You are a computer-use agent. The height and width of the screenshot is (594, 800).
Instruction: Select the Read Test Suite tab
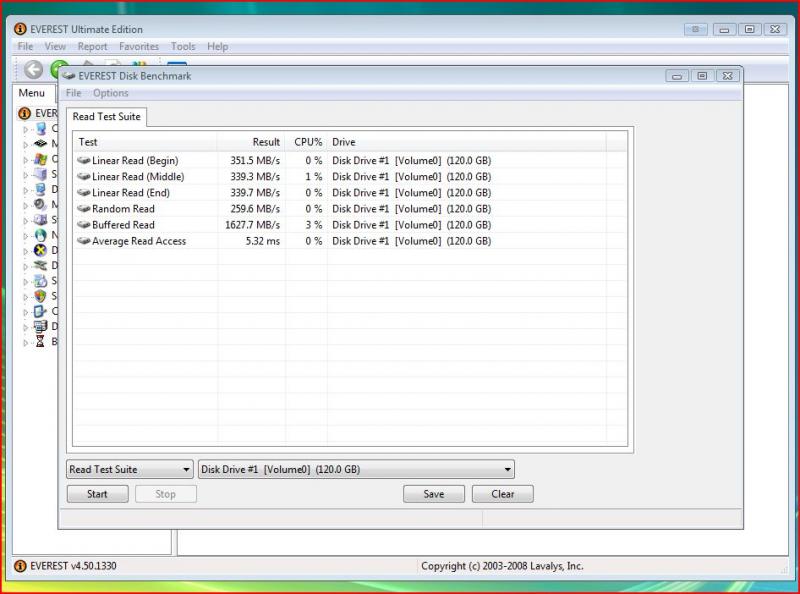coord(107,116)
